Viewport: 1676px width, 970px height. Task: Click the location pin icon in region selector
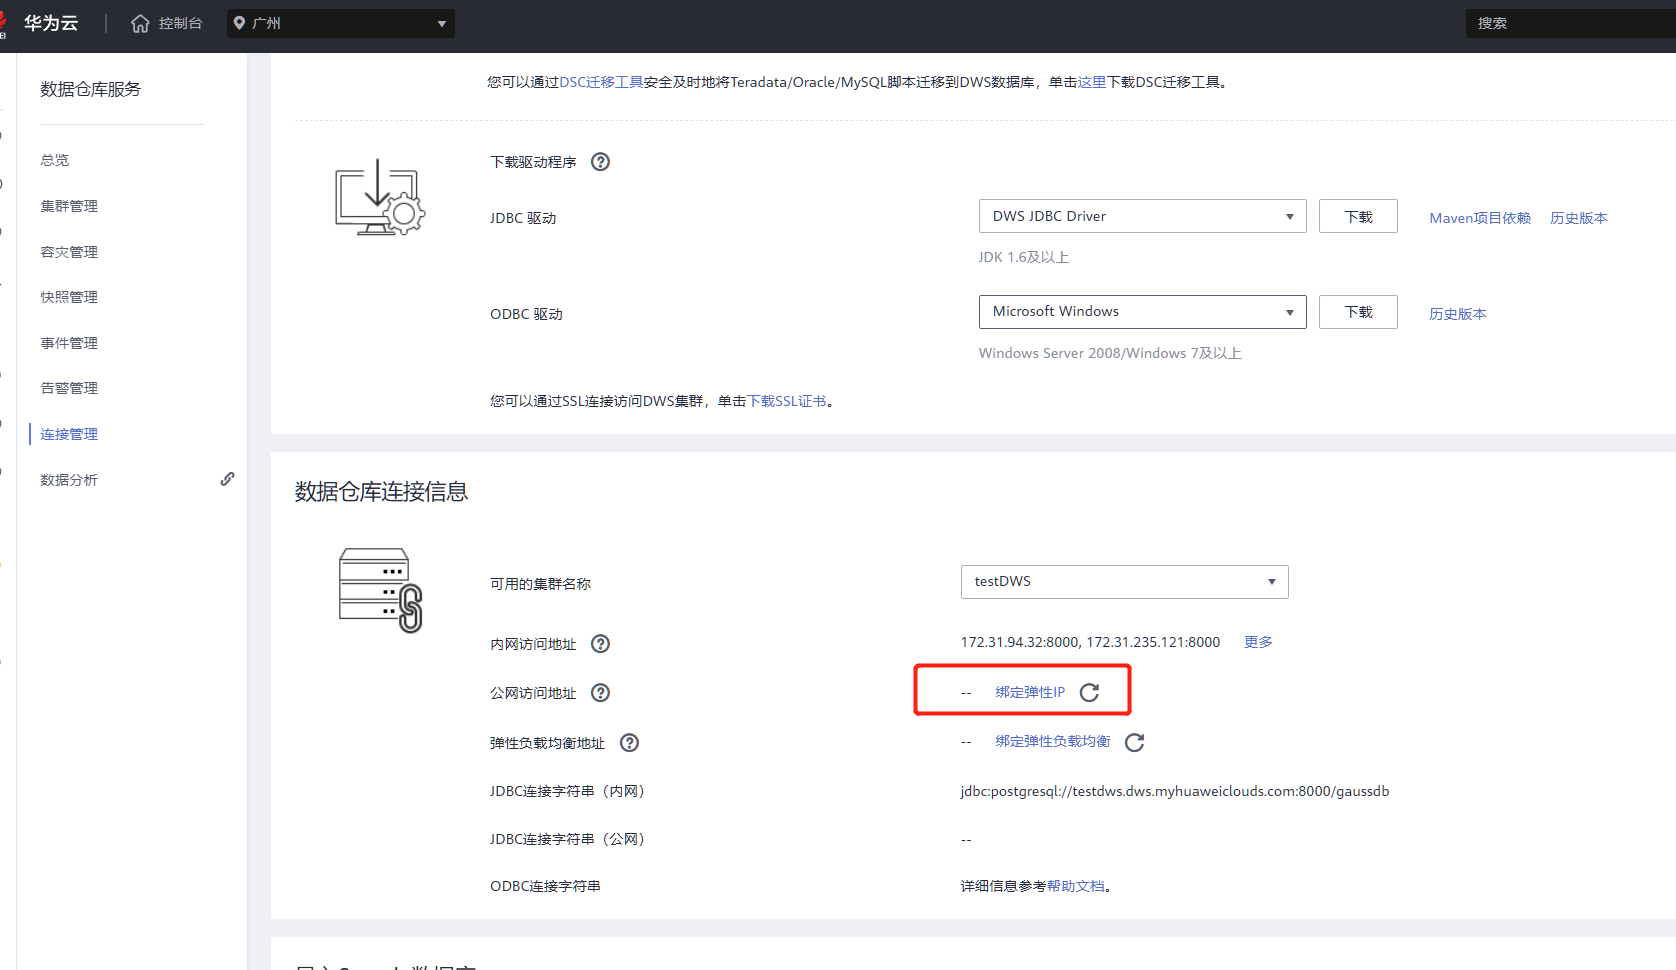tap(240, 23)
